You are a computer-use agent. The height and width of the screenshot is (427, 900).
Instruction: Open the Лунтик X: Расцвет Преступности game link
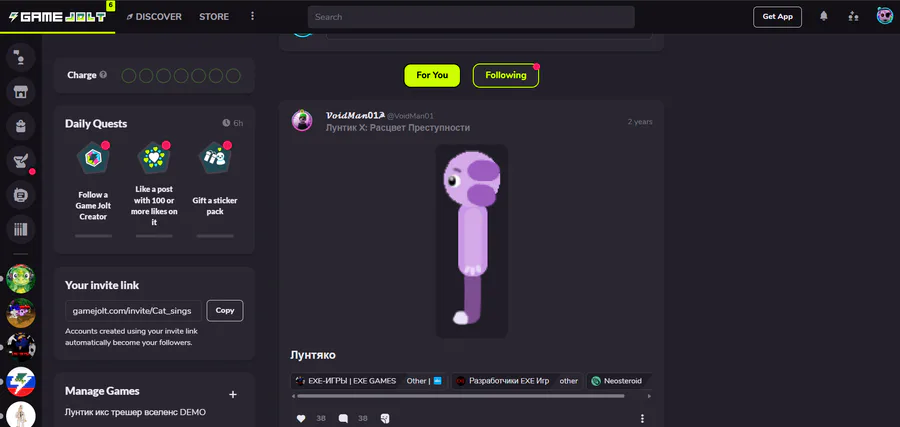click(x=398, y=127)
